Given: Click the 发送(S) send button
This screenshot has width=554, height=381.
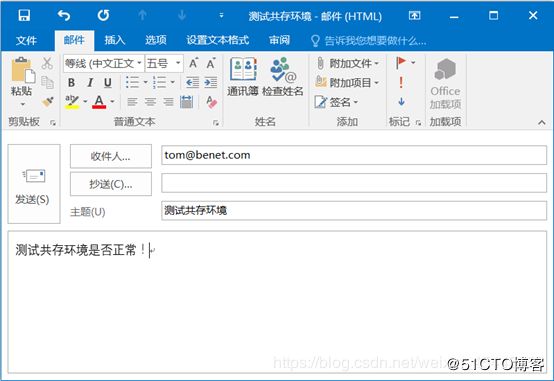Looking at the screenshot, I should pyautogui.click(x=34, y=183).
